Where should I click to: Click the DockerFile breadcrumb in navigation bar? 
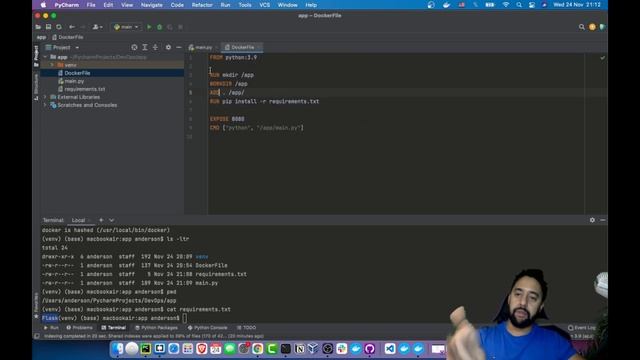[x=68, y=37]
